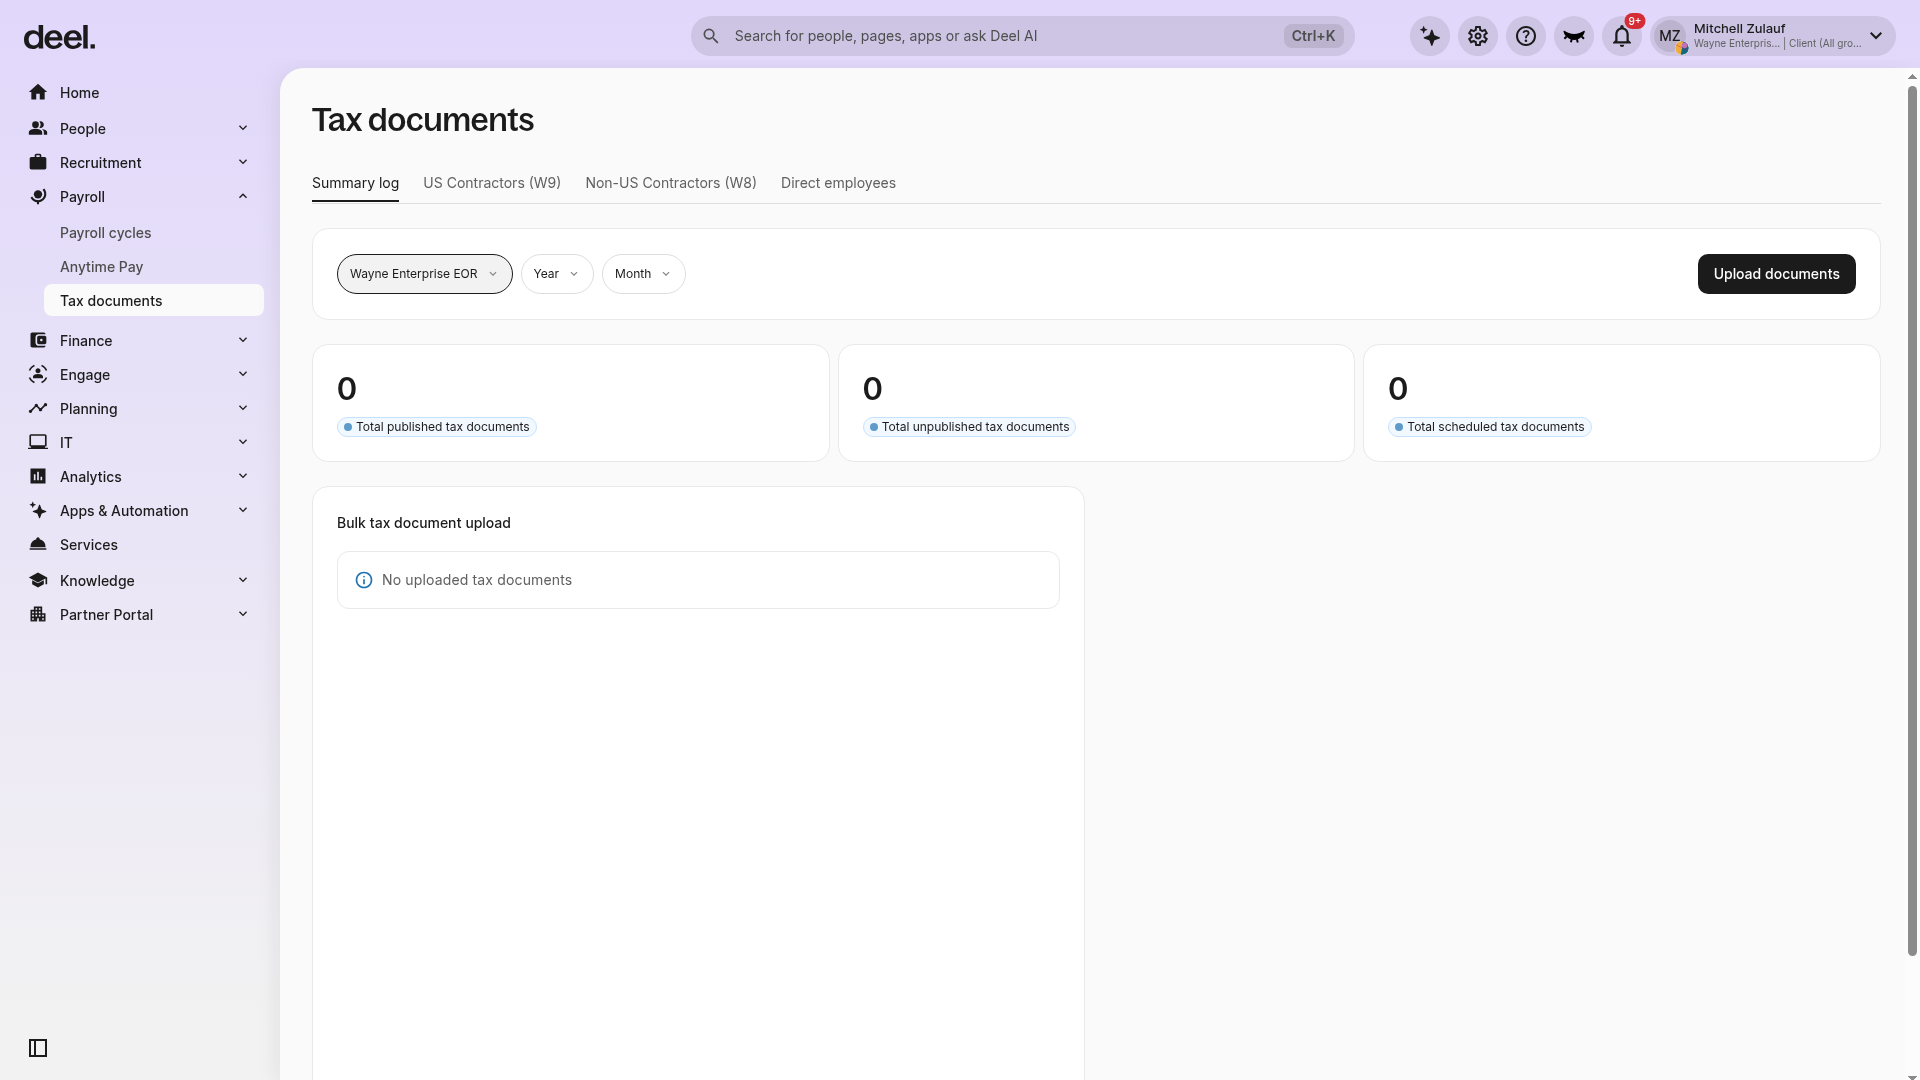Click Total published tax documents badge

click(437, 427)
